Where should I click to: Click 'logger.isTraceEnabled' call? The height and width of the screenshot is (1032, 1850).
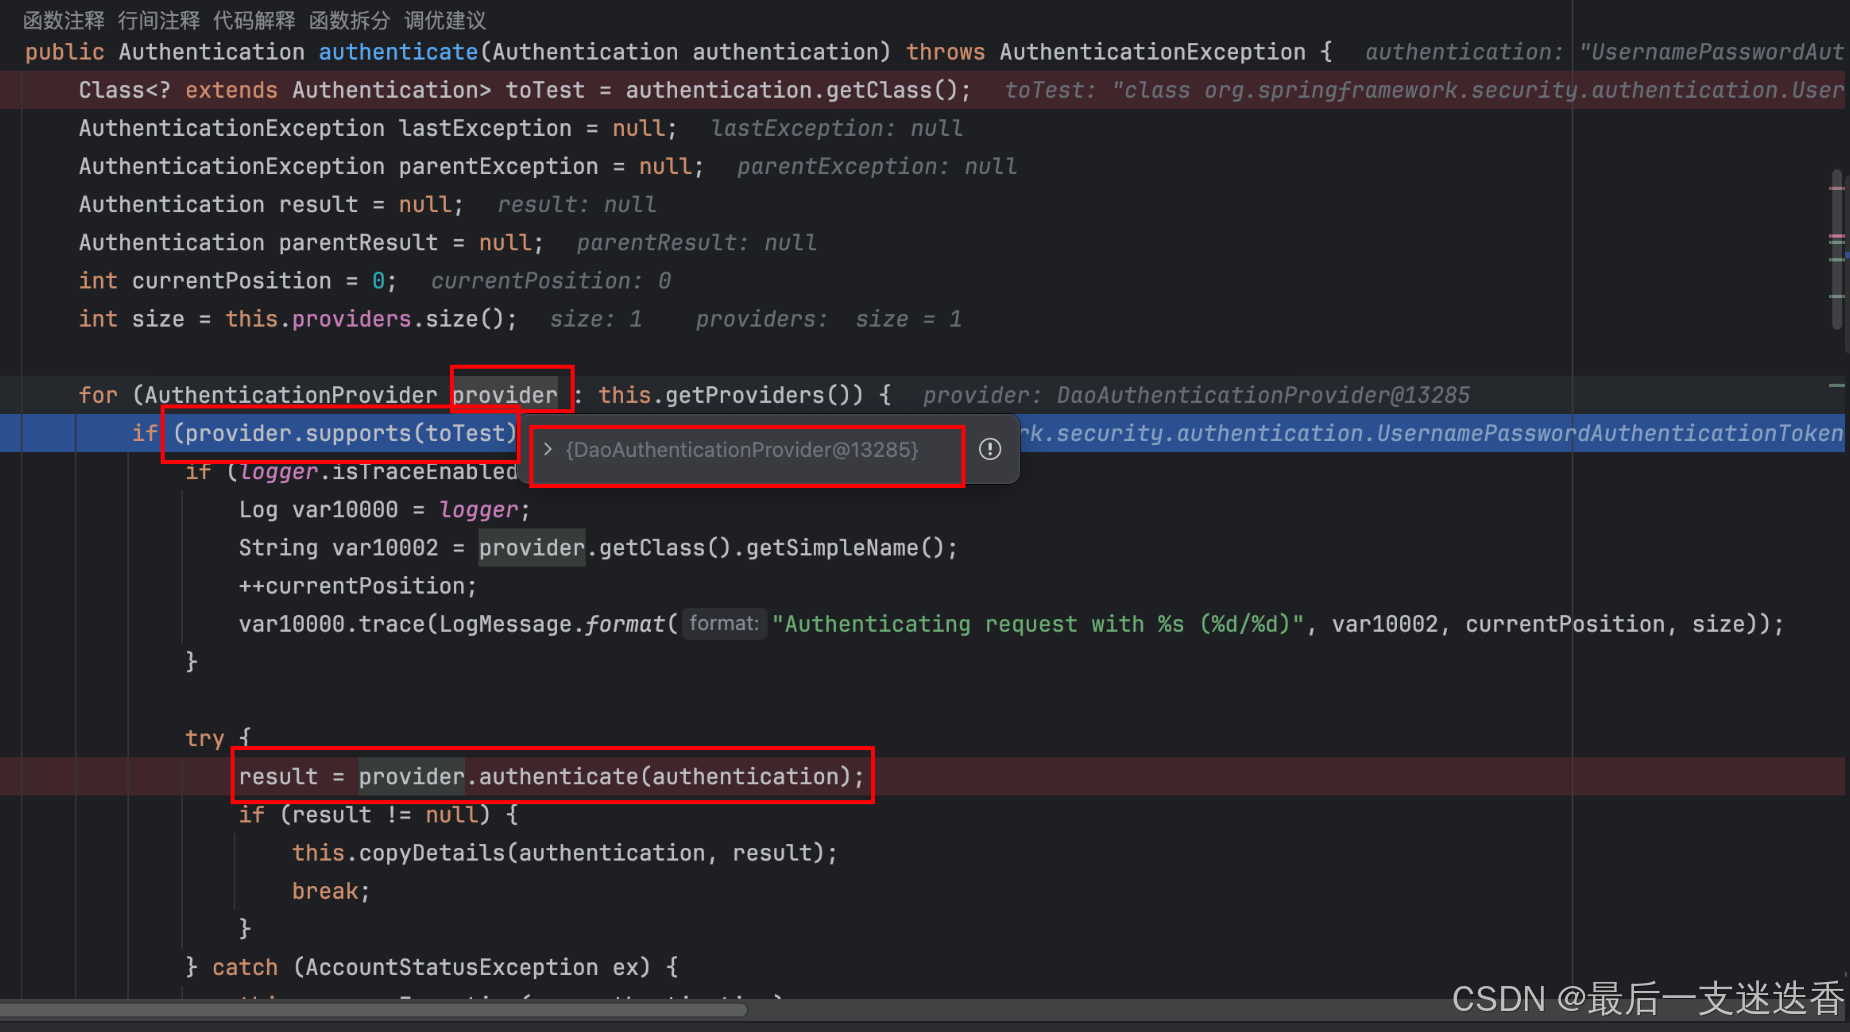378,471
